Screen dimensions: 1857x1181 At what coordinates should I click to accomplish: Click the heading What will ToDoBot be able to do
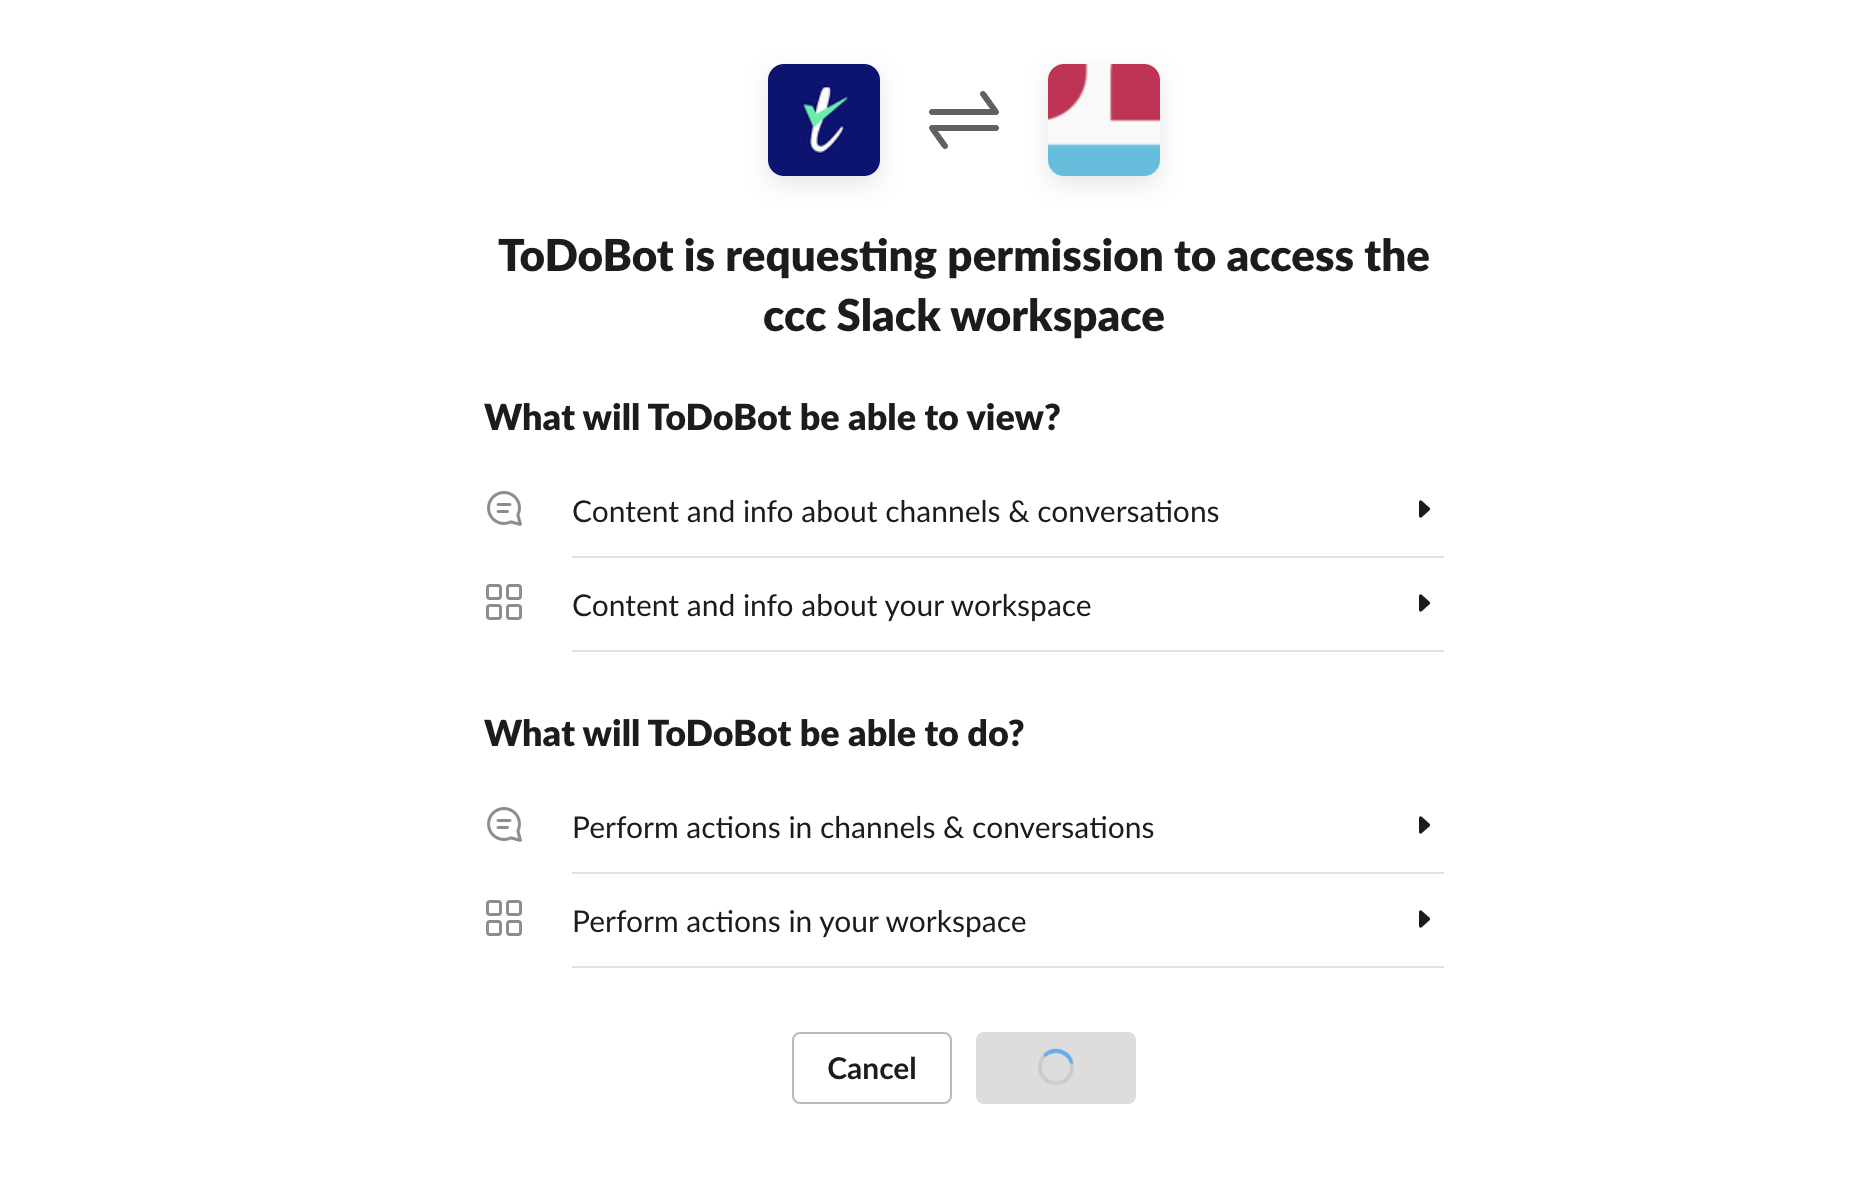tap(754, 732)
